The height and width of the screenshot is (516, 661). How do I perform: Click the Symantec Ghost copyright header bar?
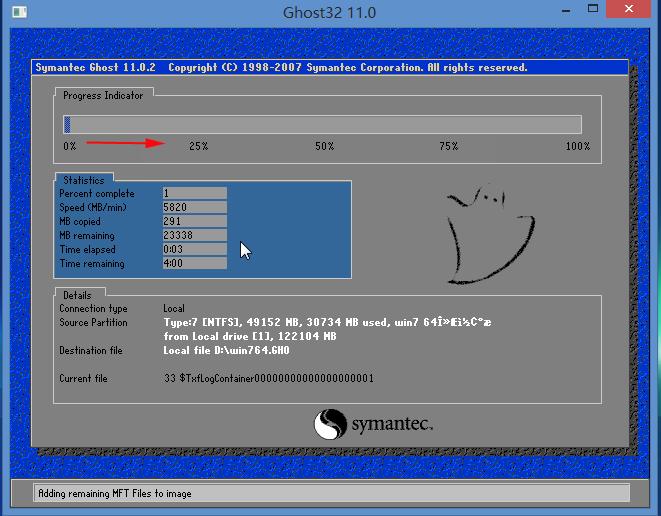(x=330, y=68)
